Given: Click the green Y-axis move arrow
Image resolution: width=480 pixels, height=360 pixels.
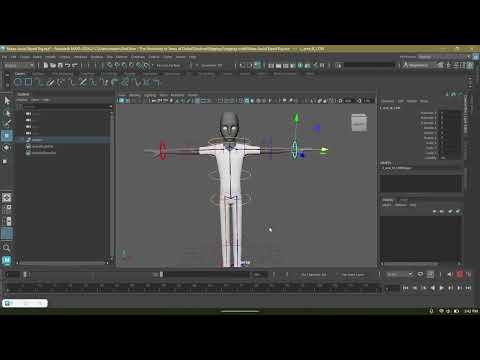Looking at the screenshot, I should pos(295,119).
